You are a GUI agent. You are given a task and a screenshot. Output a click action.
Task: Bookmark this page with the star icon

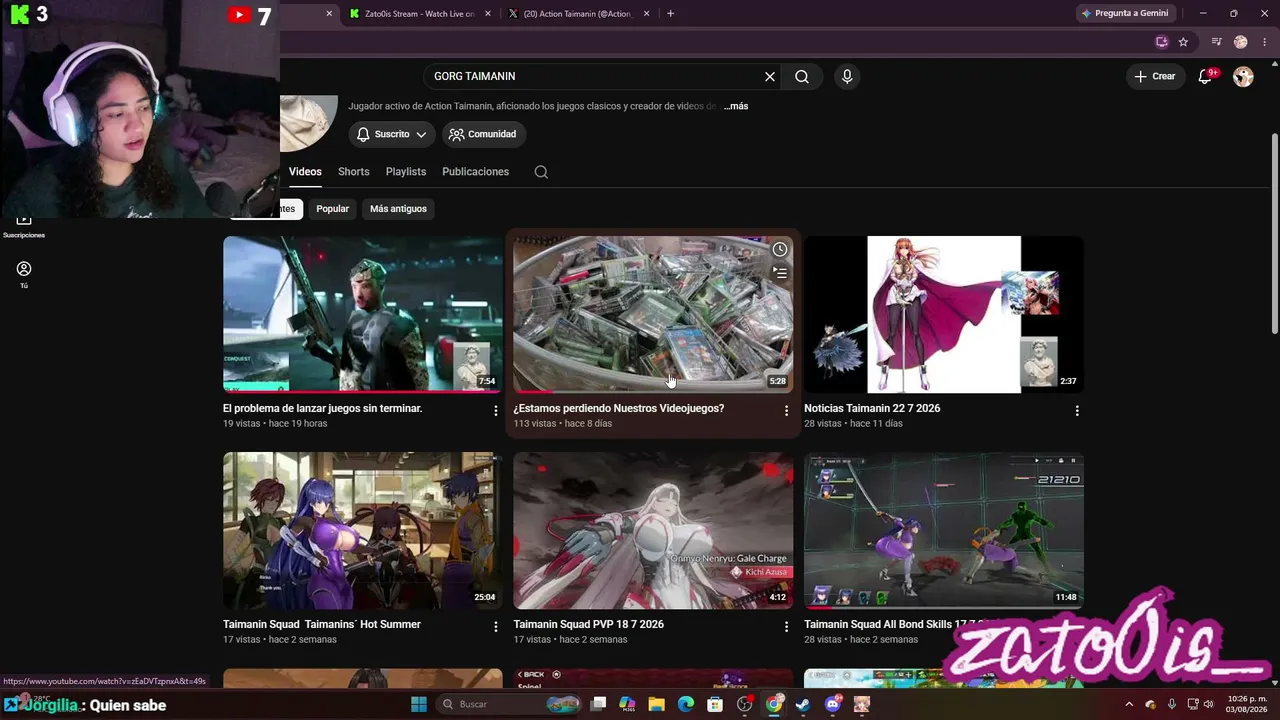point(1183,42)
